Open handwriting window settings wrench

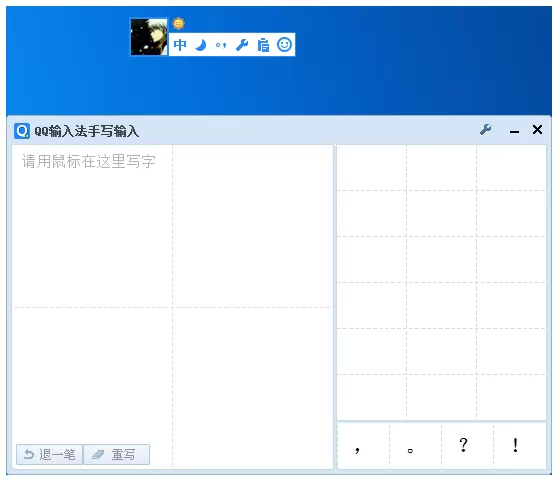coord(486,130)
